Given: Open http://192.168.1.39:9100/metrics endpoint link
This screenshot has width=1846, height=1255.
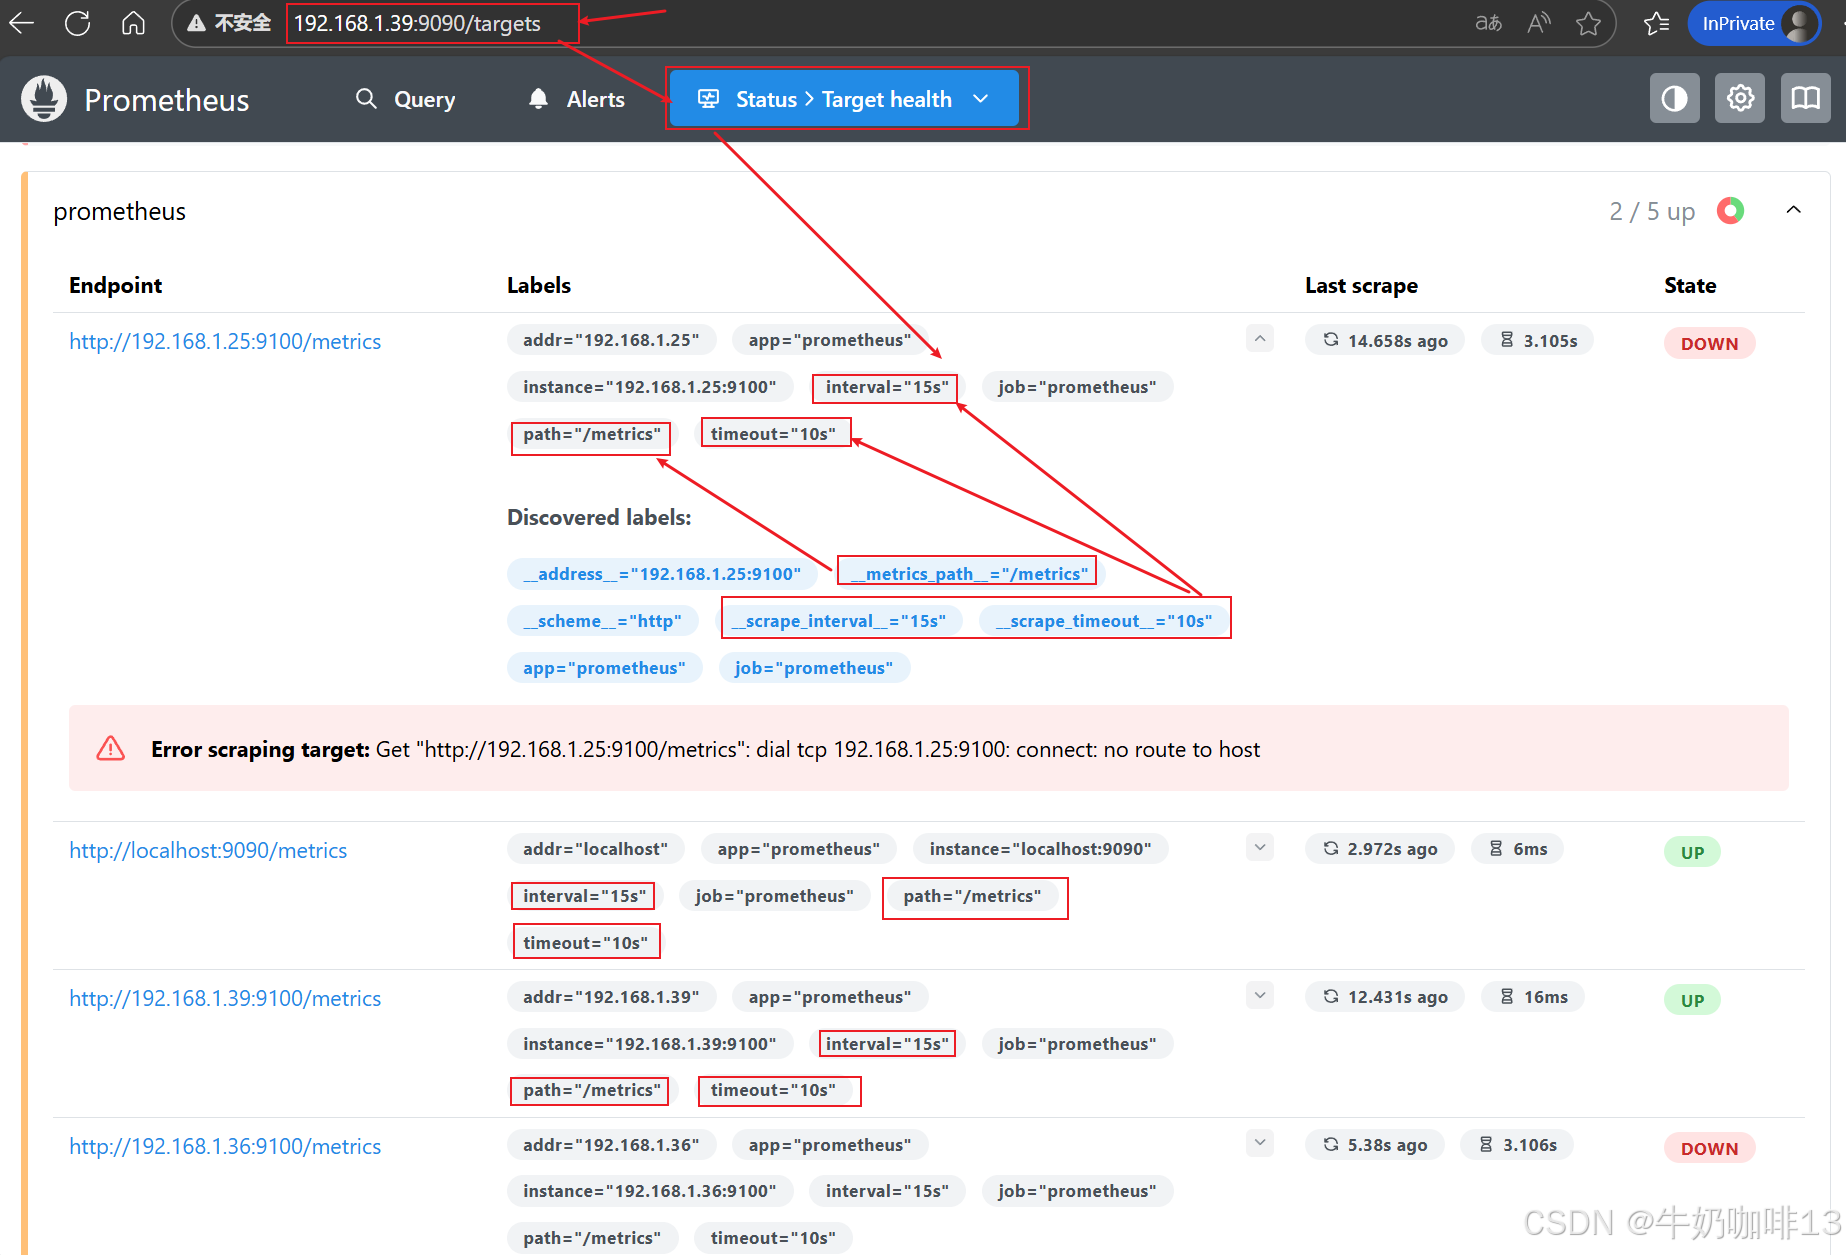Looking at the screenshot, I should [225, 998].
